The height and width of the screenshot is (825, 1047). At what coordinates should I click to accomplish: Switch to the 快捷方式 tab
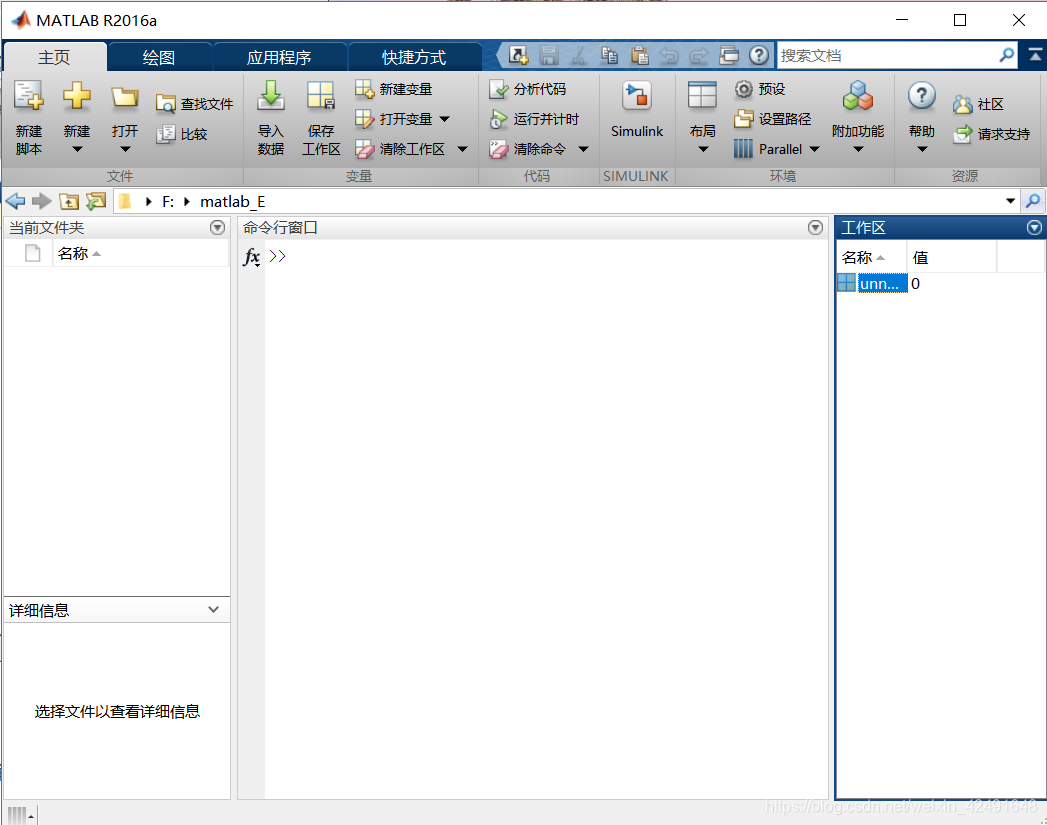coord(414,57)
